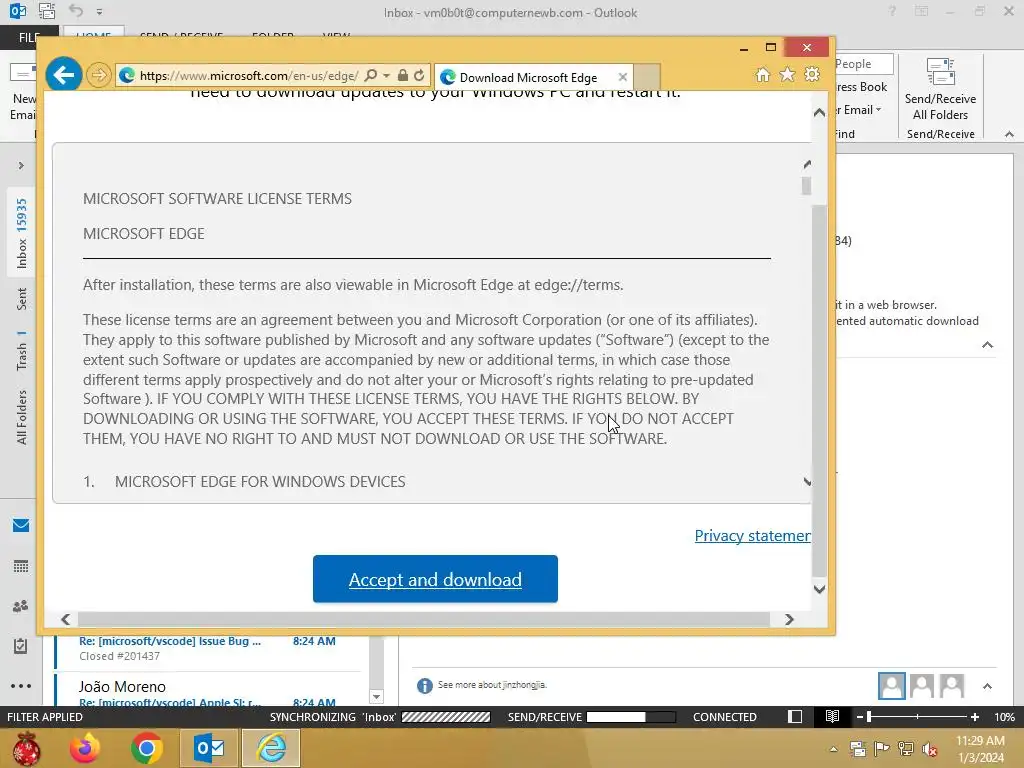Open Internet Explorer home page icon
Image resolution: width=1024 pixels, height=768 pixels.
pos(763,74)
